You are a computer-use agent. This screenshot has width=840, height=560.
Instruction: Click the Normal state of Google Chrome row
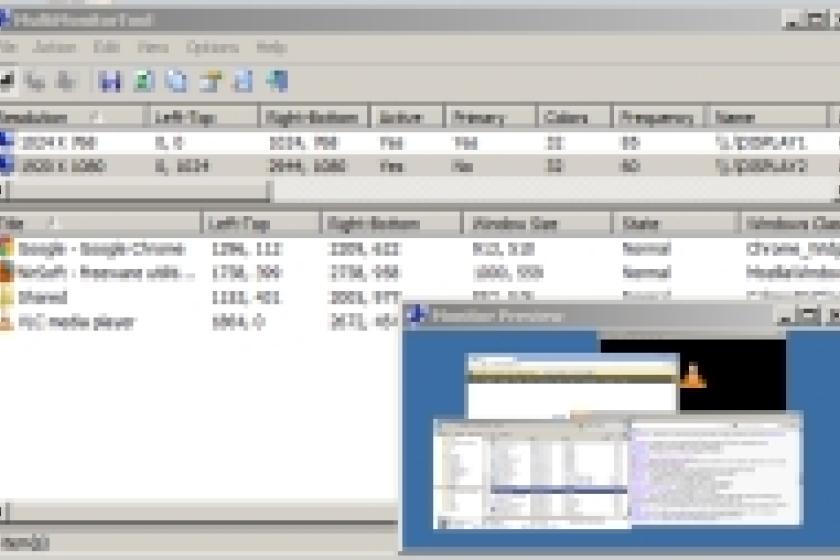pyautogui.click(x=647, y=249)
